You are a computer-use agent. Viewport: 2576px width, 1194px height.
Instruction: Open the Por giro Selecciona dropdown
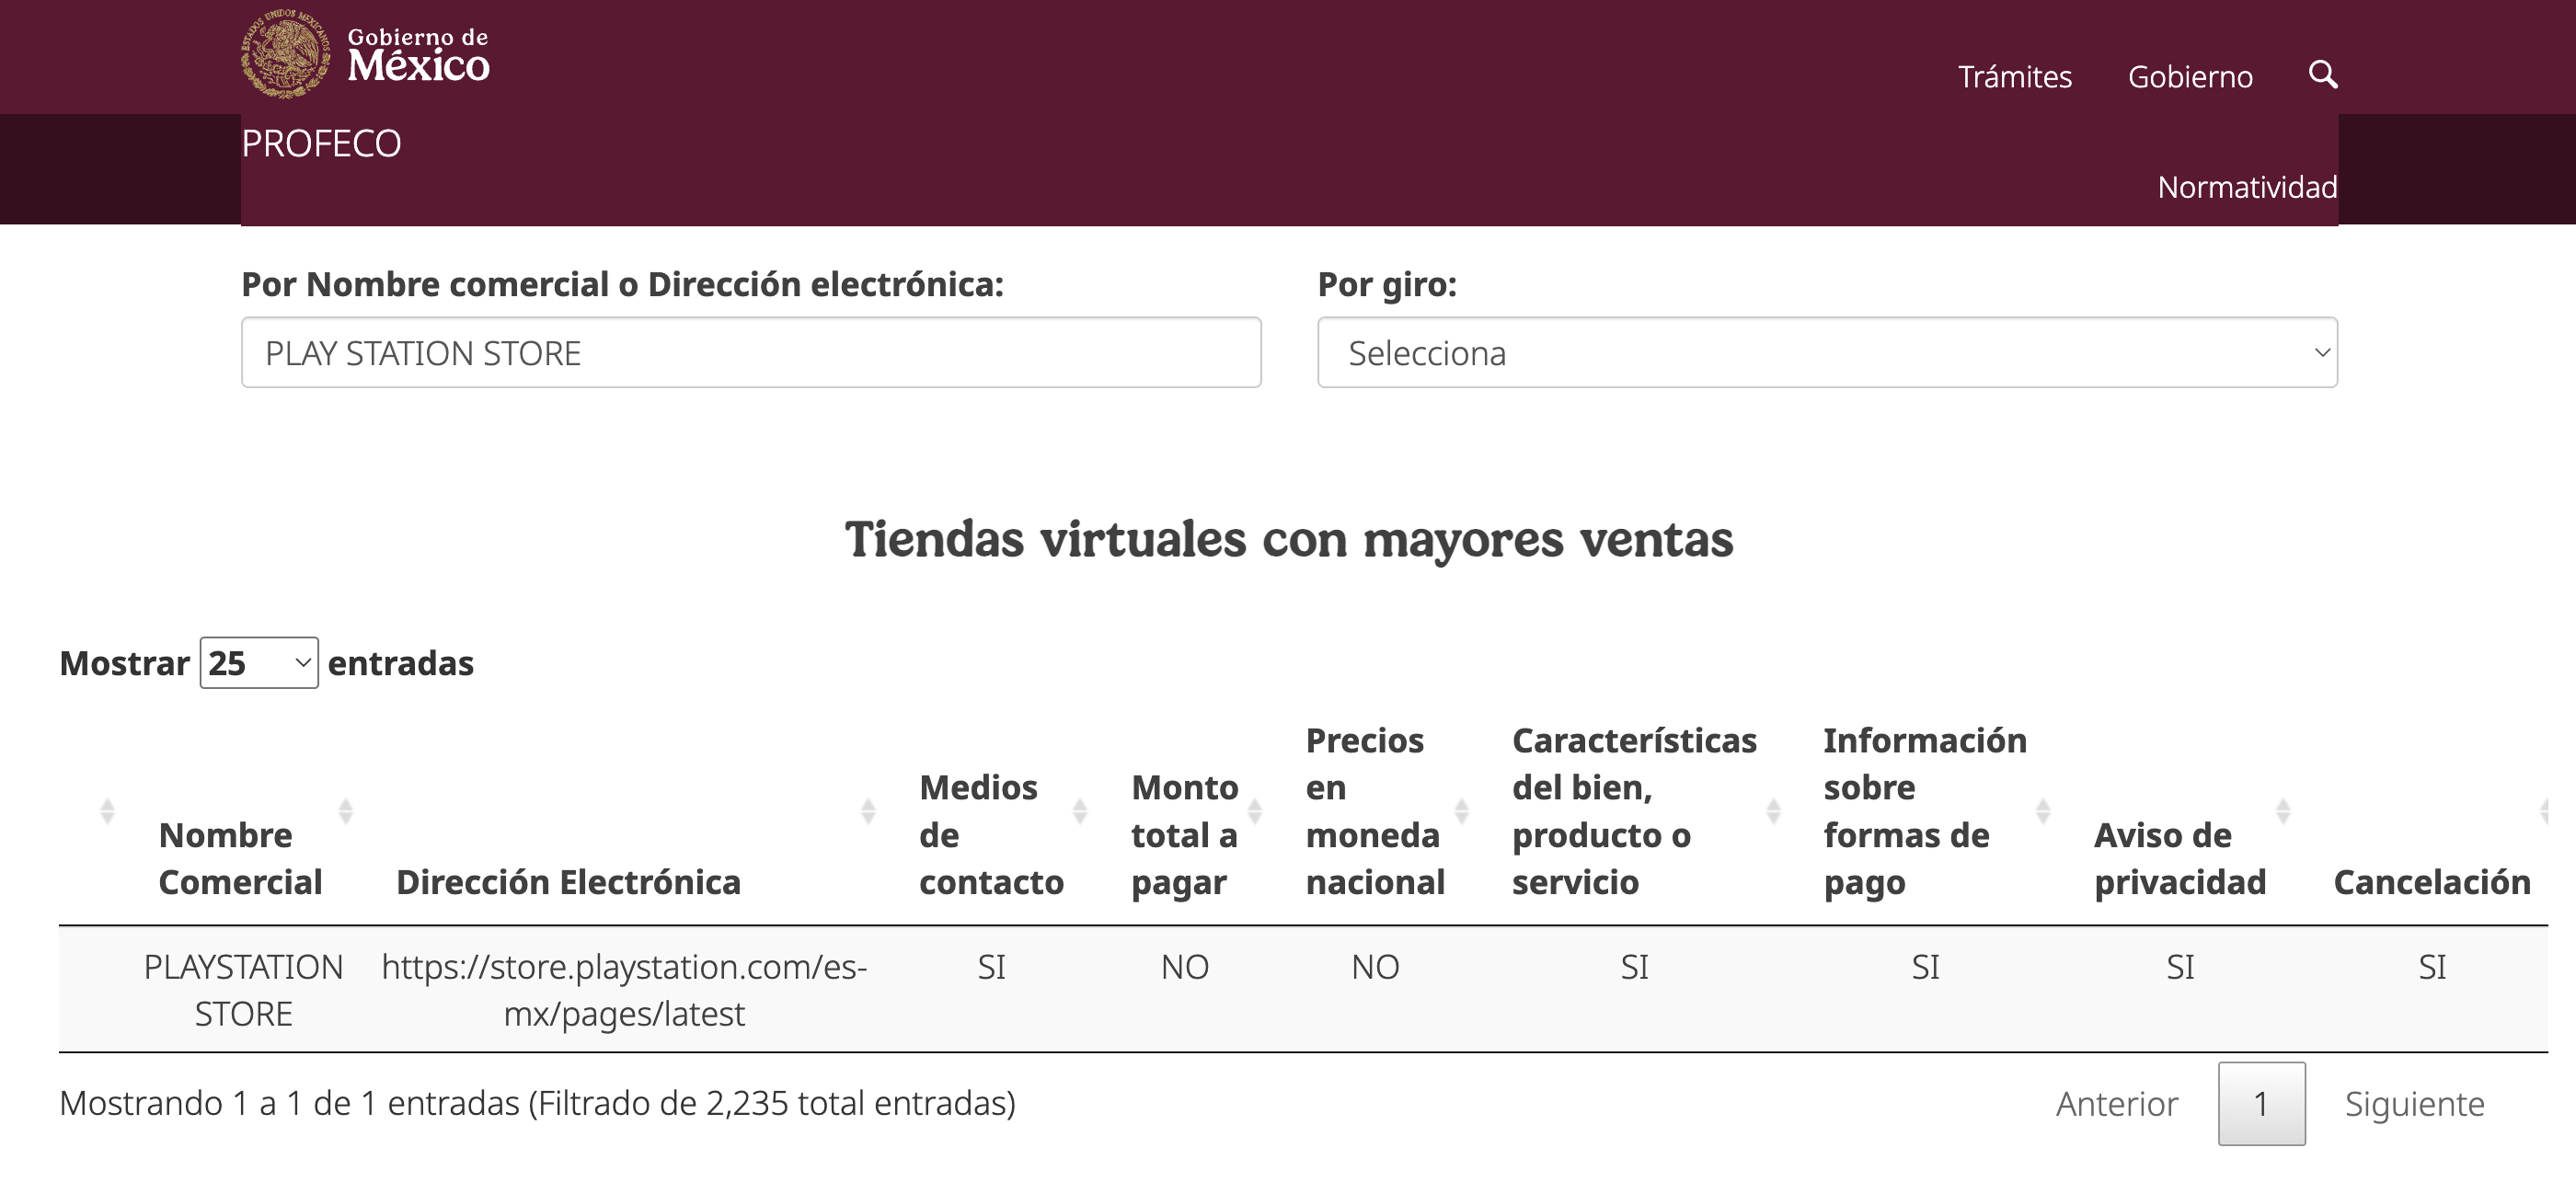pyautogui.click(x=1827, y=352)
